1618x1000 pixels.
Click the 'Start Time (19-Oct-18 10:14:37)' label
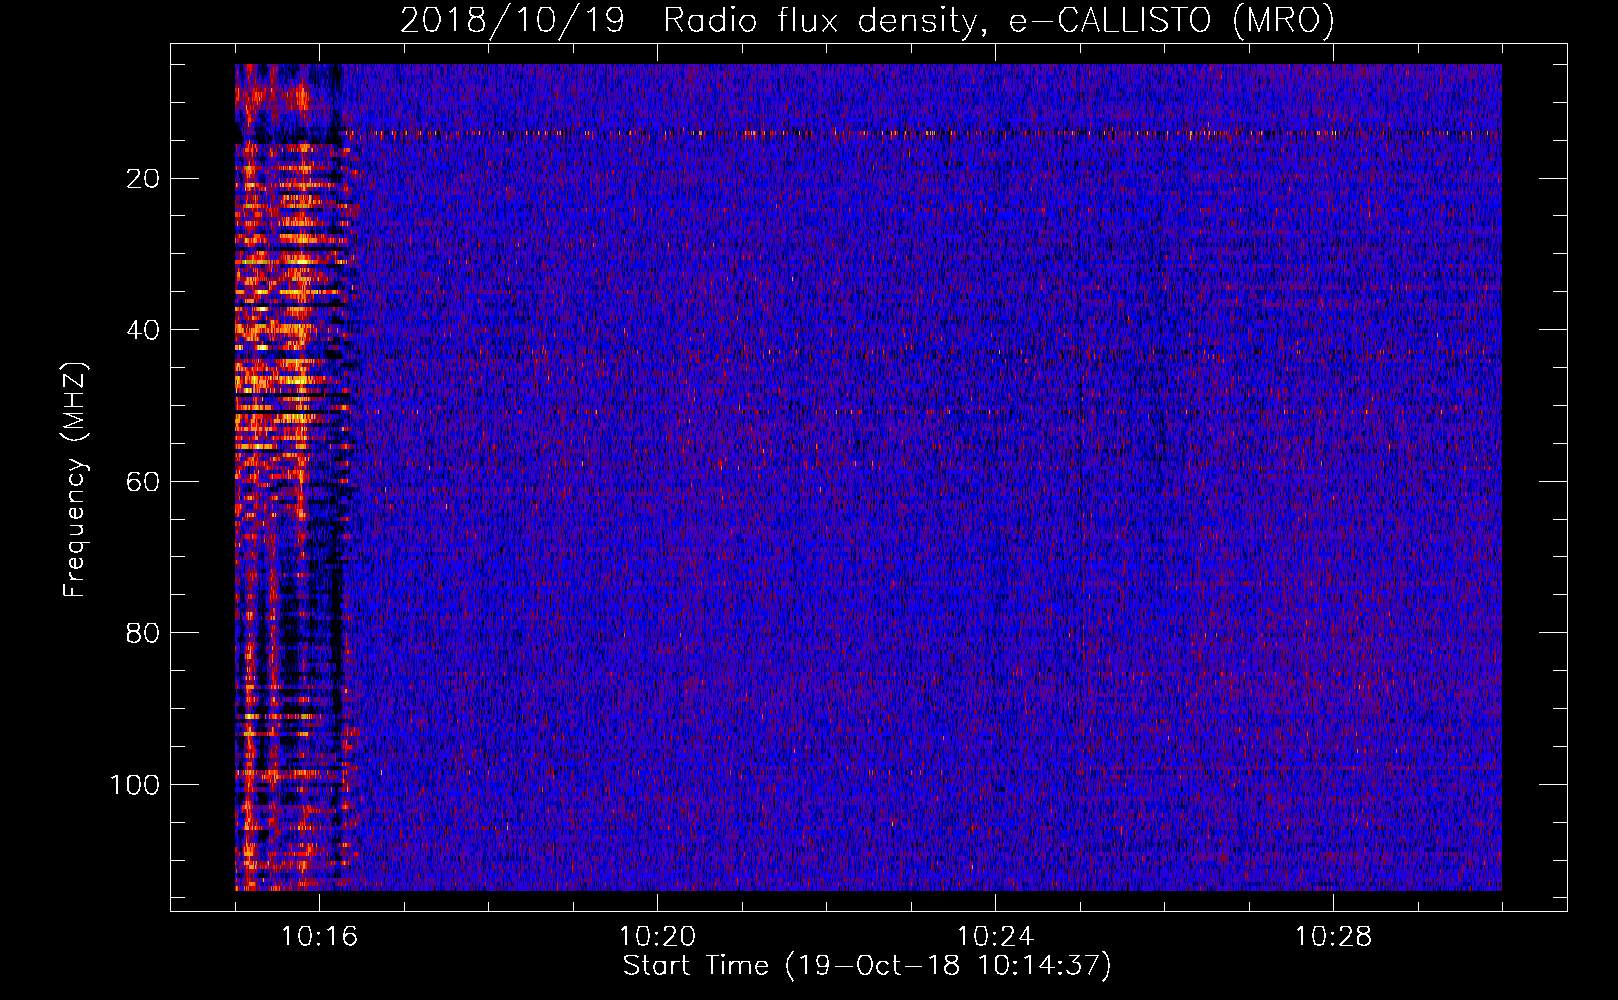[867, 966]
